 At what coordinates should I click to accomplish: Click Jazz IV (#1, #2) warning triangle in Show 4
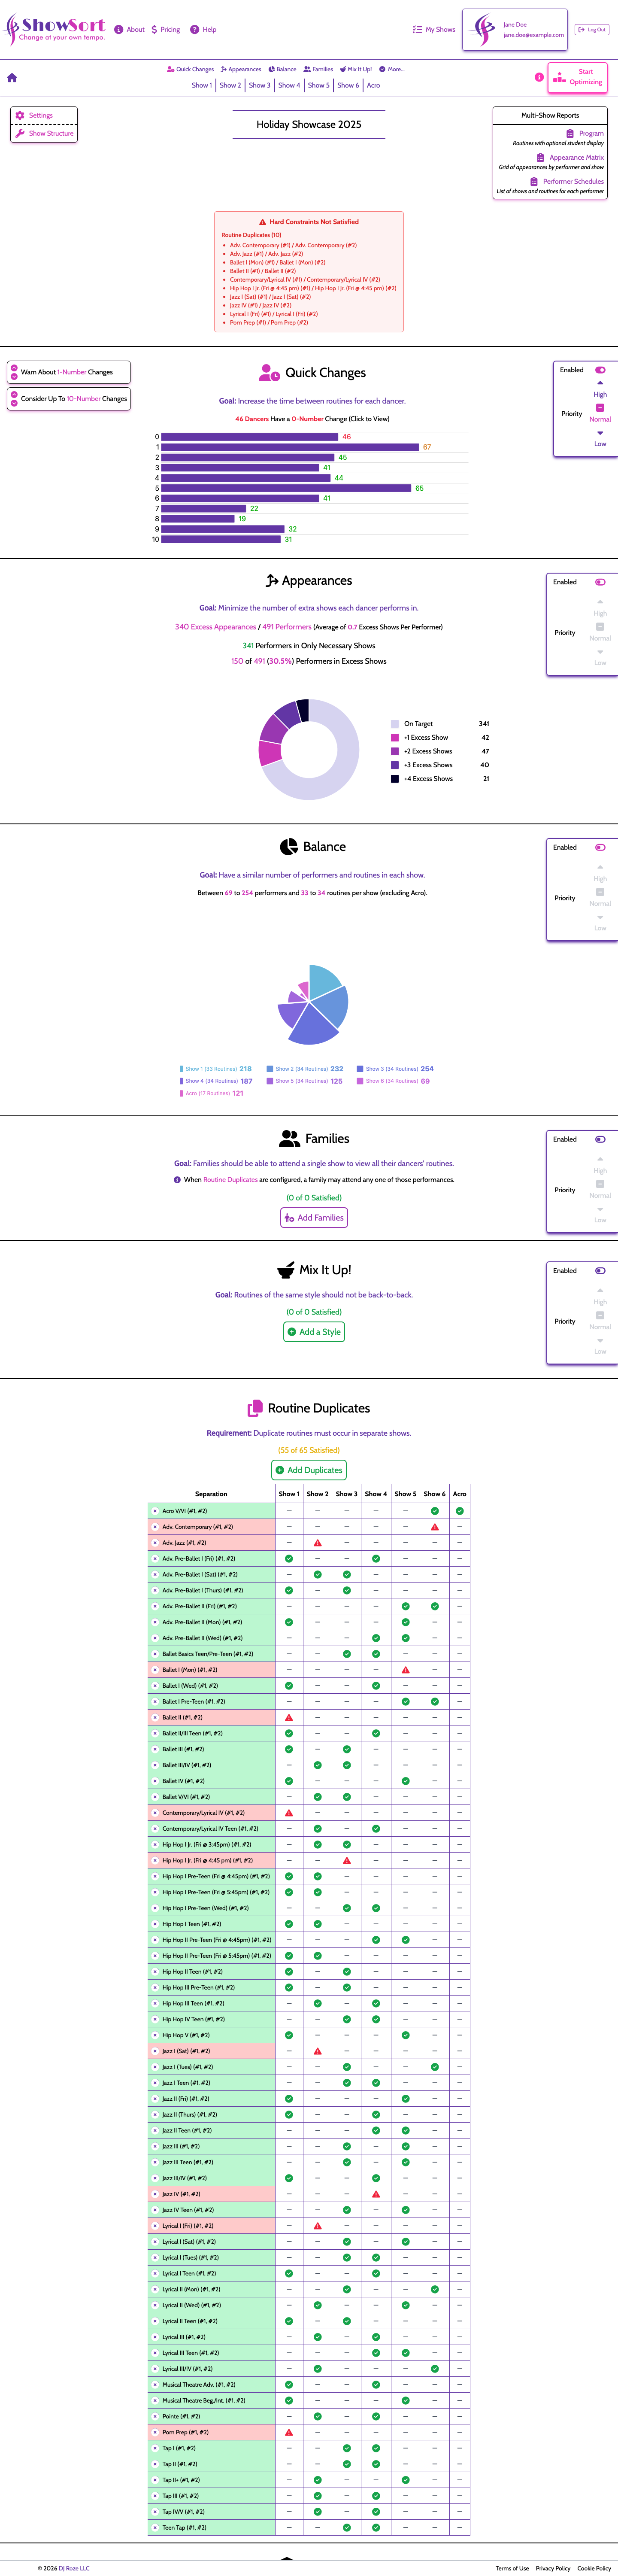(x=376, y=2194)
